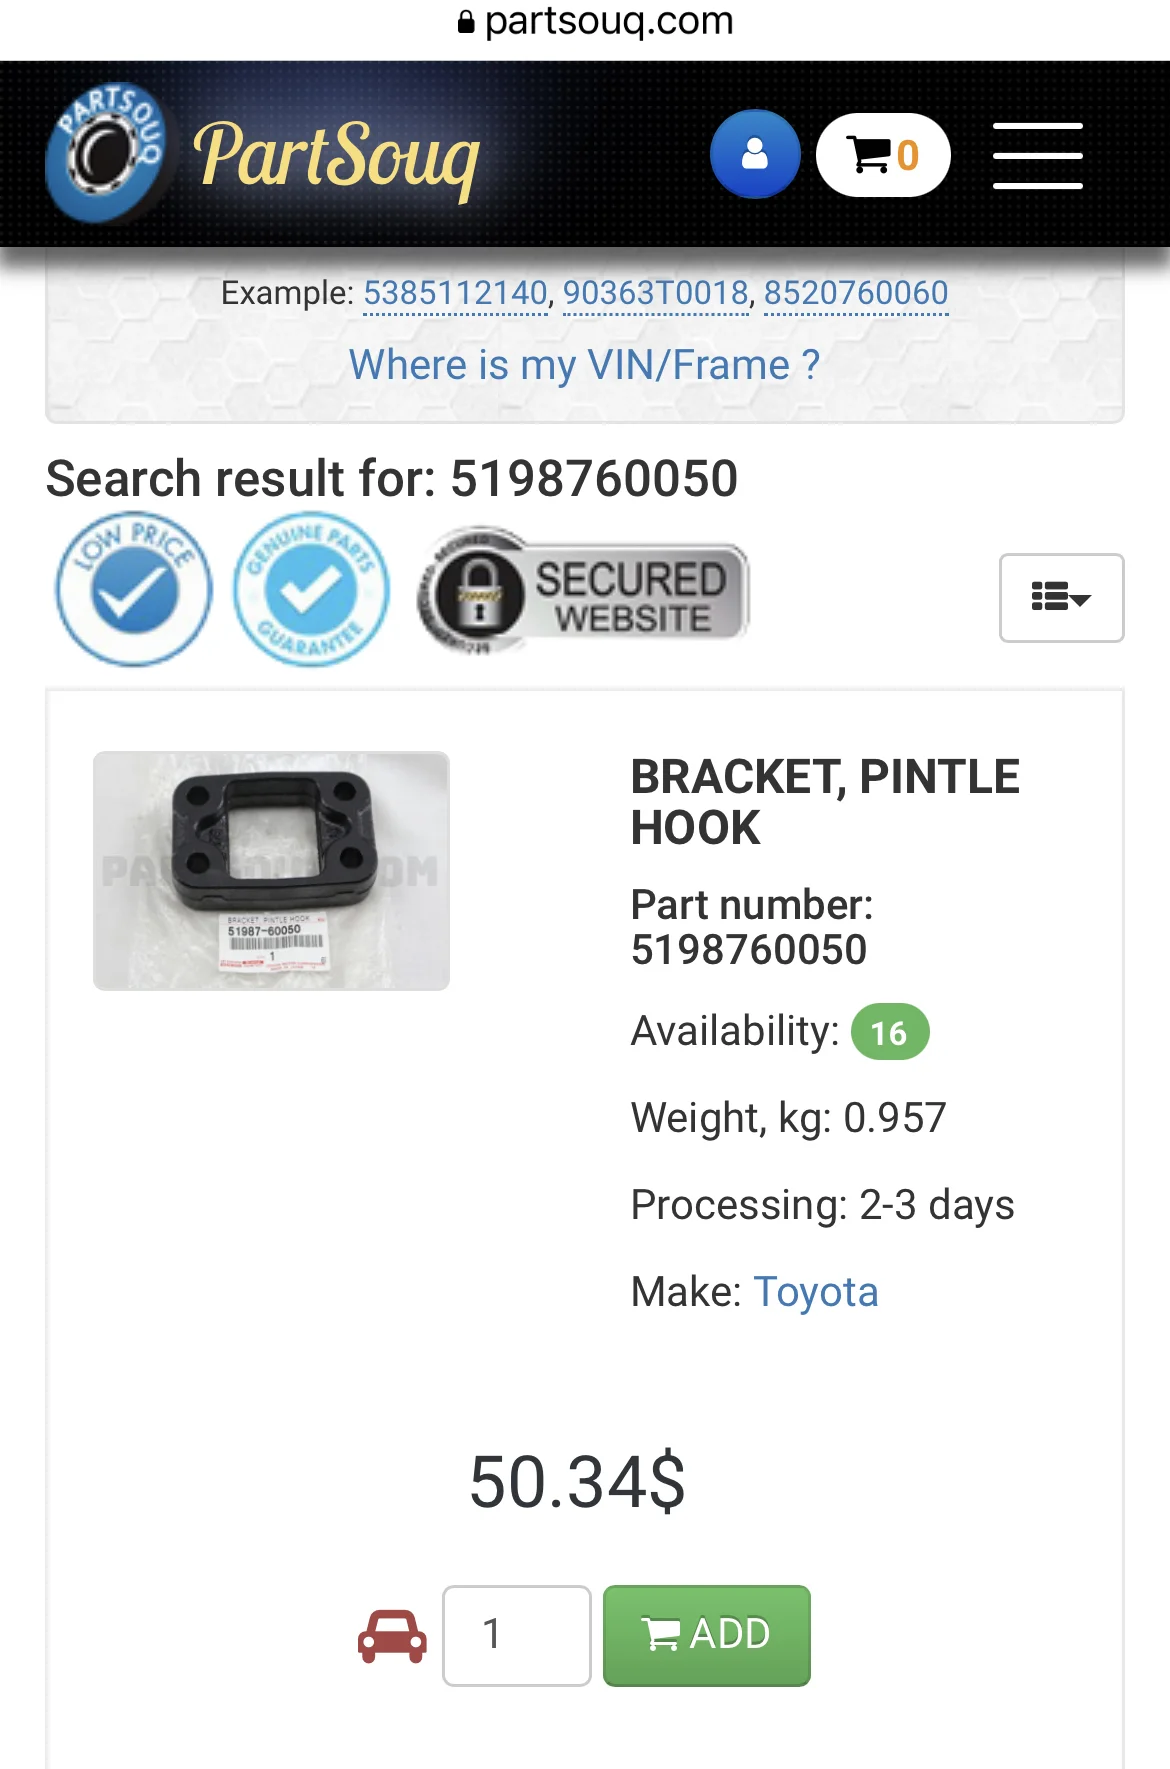Click the Genuine Parts Guarantee badge
Image resolution: width=1170 pixels, height=1769 pixels.
[x=311, y=590]
